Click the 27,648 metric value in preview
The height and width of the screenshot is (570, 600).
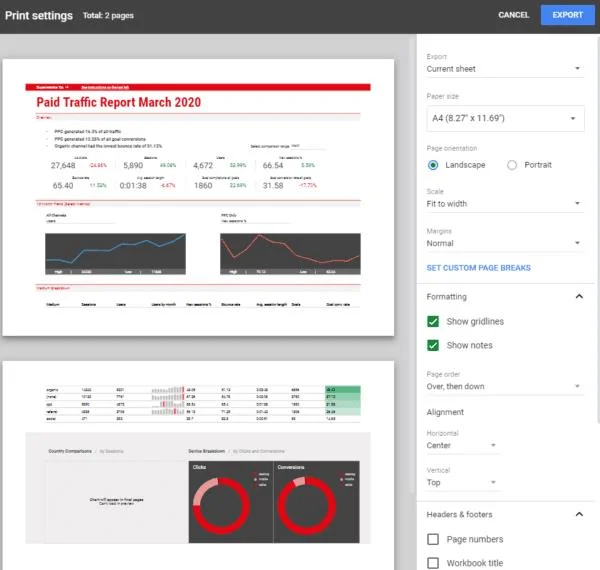(63, 165)
